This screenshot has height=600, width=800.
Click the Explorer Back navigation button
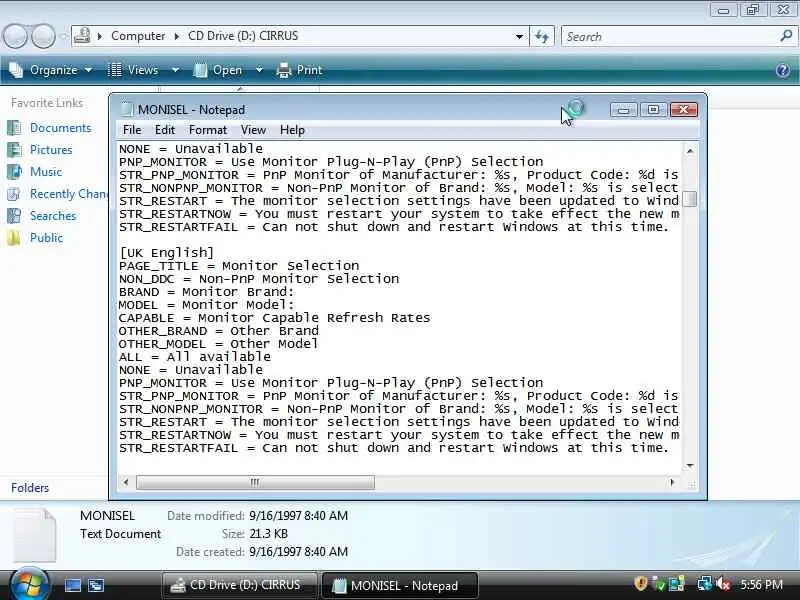click(15, 36)
